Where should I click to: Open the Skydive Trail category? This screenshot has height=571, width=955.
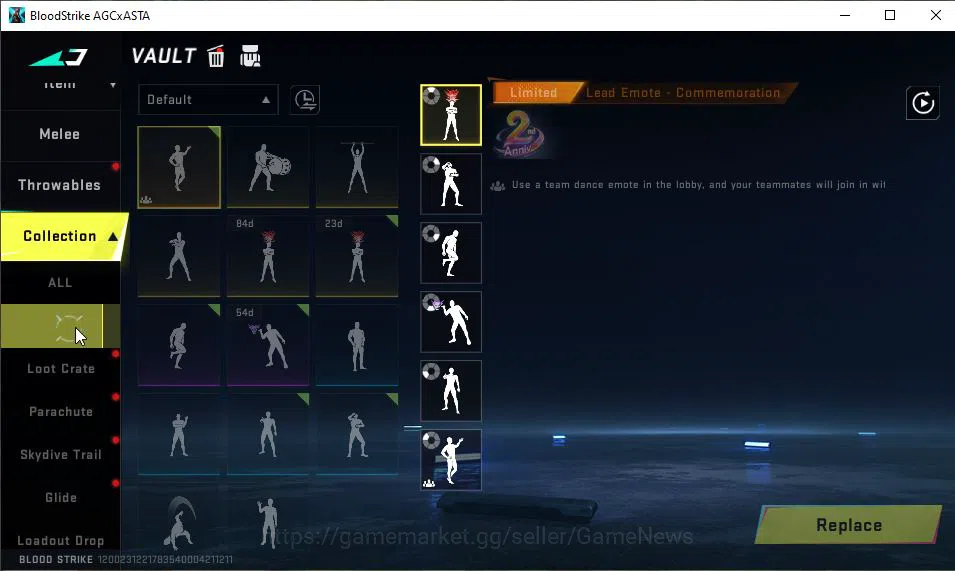(x=60, y=455)
